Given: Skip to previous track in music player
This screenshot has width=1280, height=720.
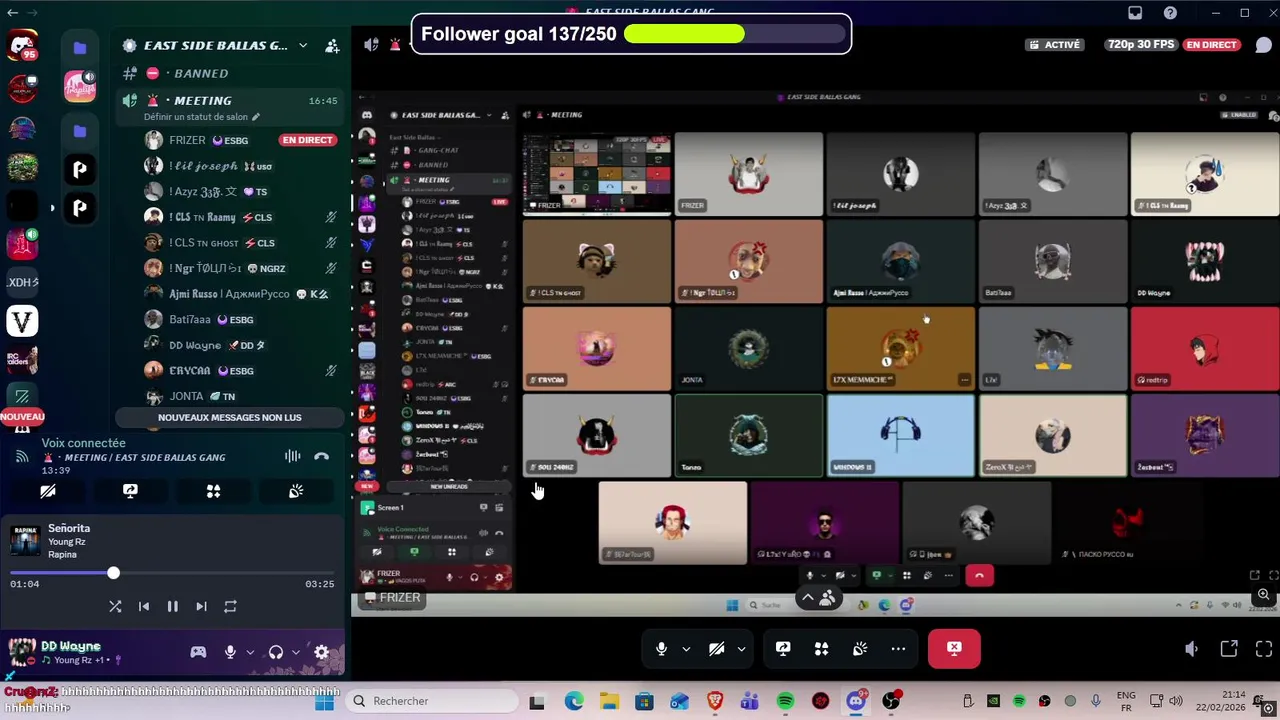Looking at the screenshot, I should tap(144, 606).
